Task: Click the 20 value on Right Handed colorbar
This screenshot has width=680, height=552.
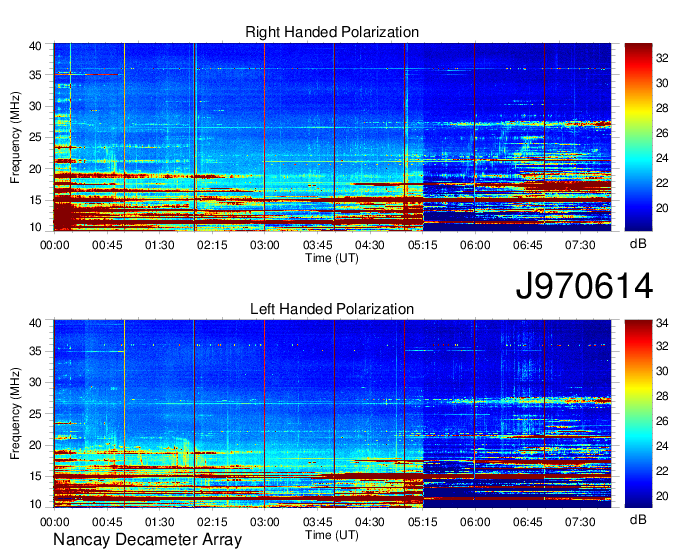Action: pyautogui.click(x=662, y=209)
